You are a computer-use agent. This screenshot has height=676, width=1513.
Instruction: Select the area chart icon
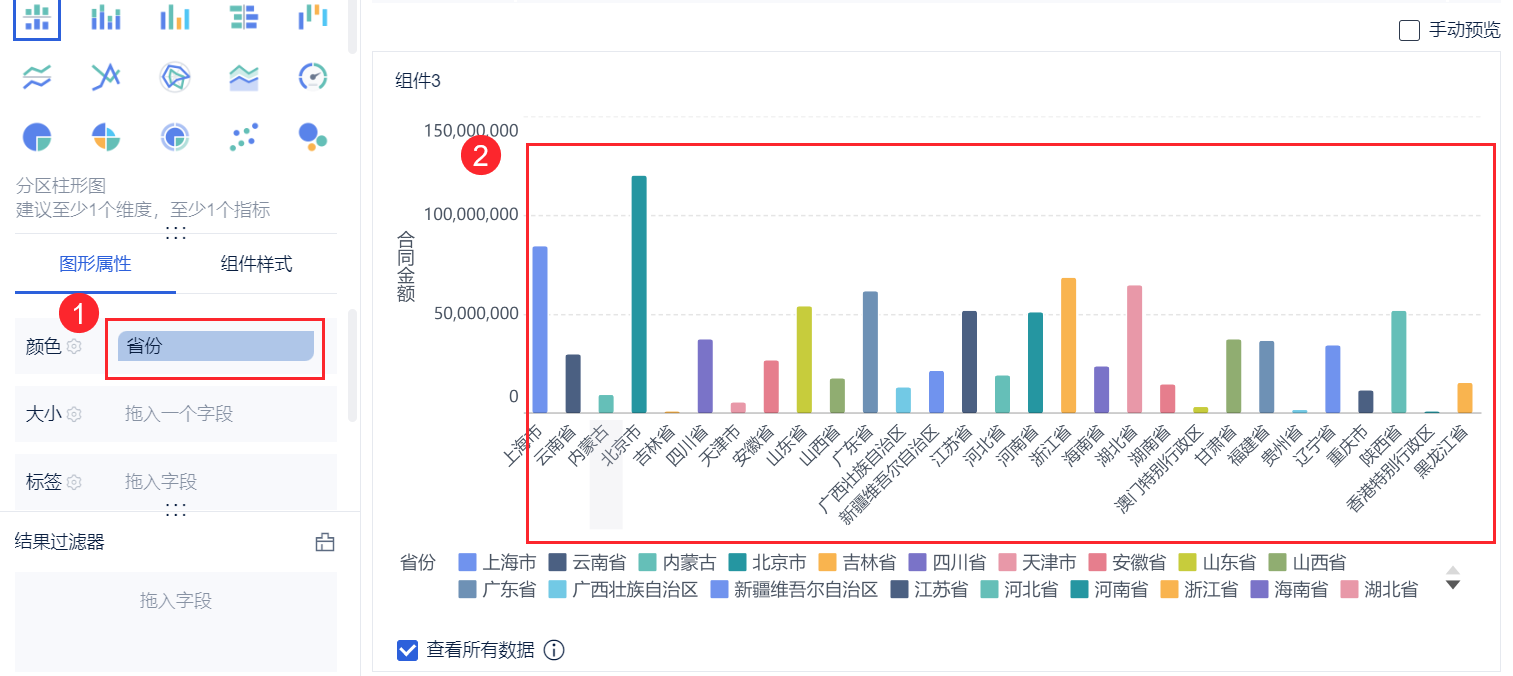pos(244,77)
